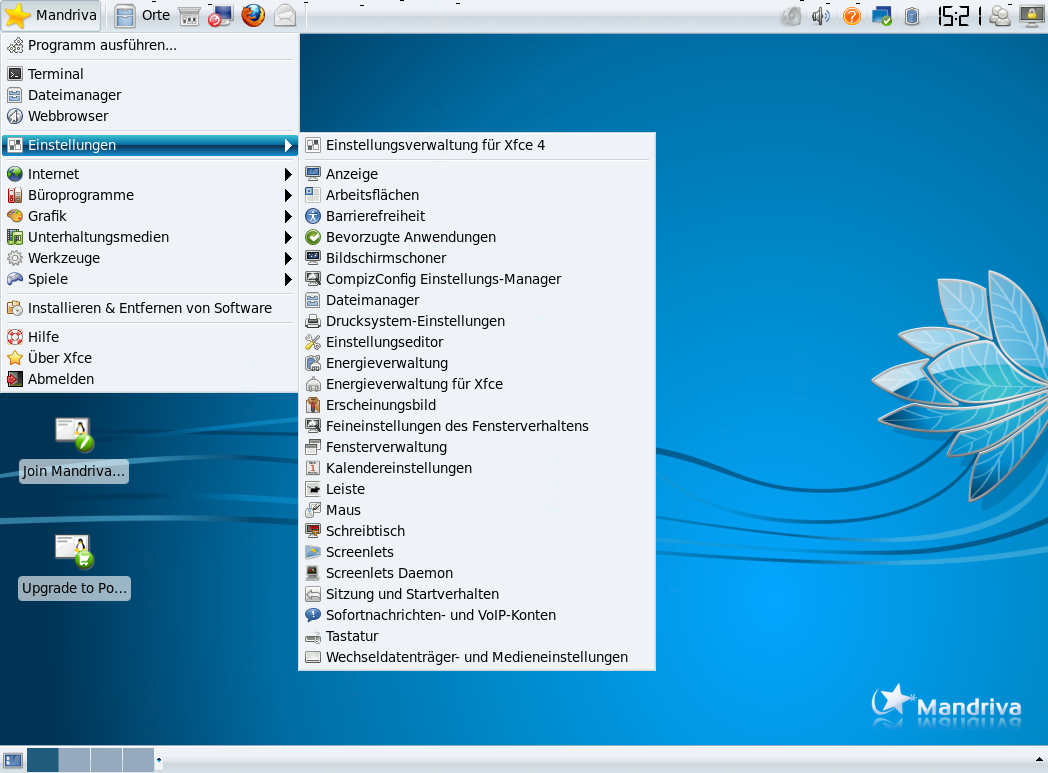Viewport: 1048px width, 773px height.
Task: Open the mail envelope launcher in panel
Action: pos(285,16)
